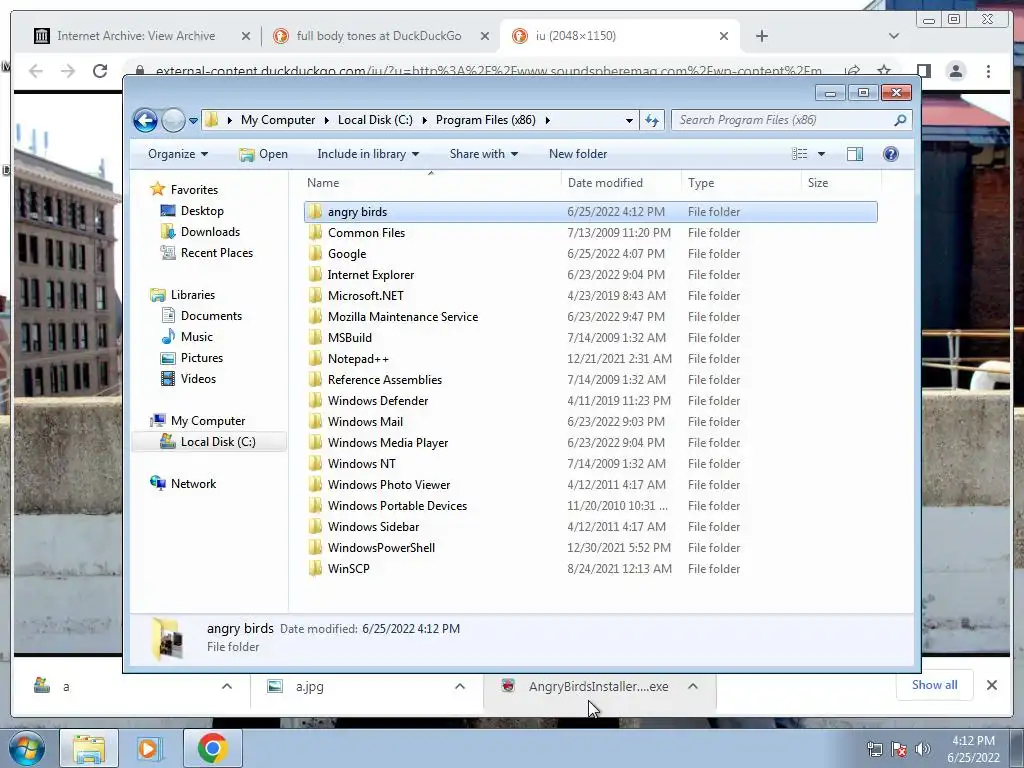Expand AngryBirdsInstaller download options arrow
Image resolution: width=1024 pixels, height=768 pixels.
click(693, 686)
